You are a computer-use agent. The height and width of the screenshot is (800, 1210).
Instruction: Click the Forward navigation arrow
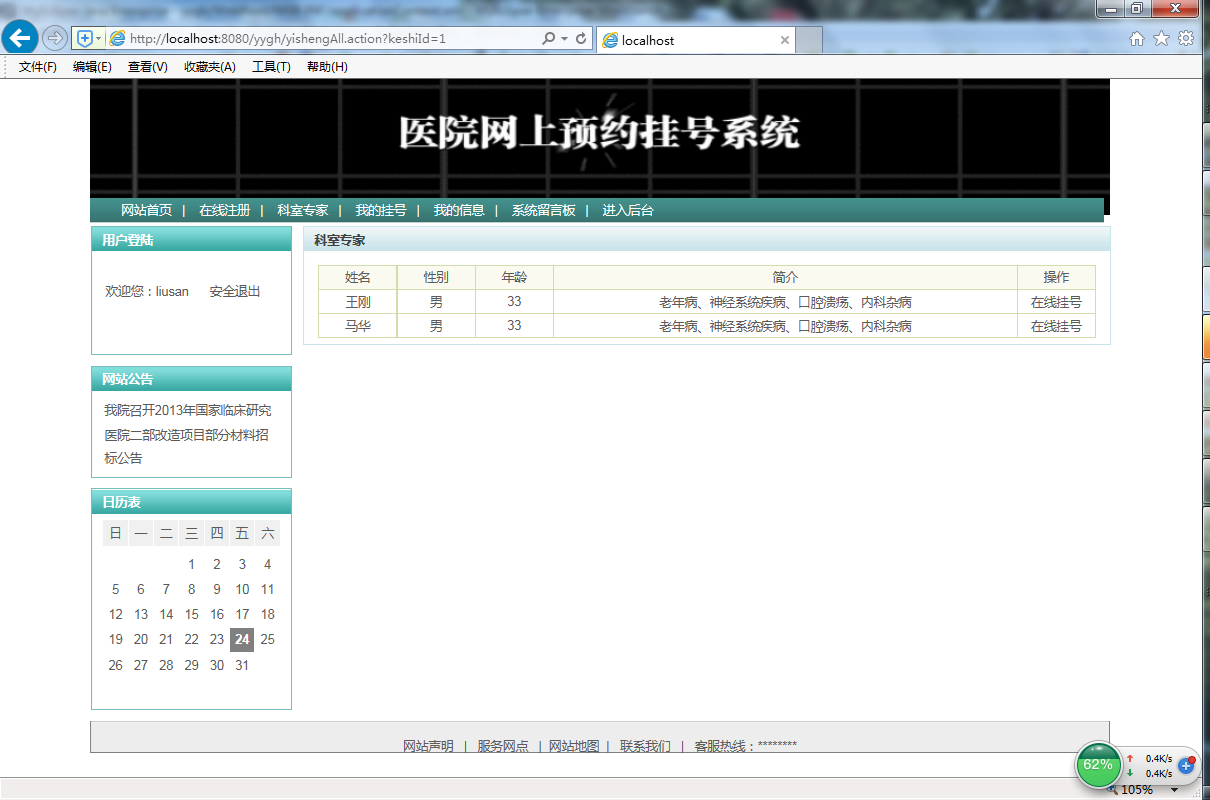tap(53, 37)
